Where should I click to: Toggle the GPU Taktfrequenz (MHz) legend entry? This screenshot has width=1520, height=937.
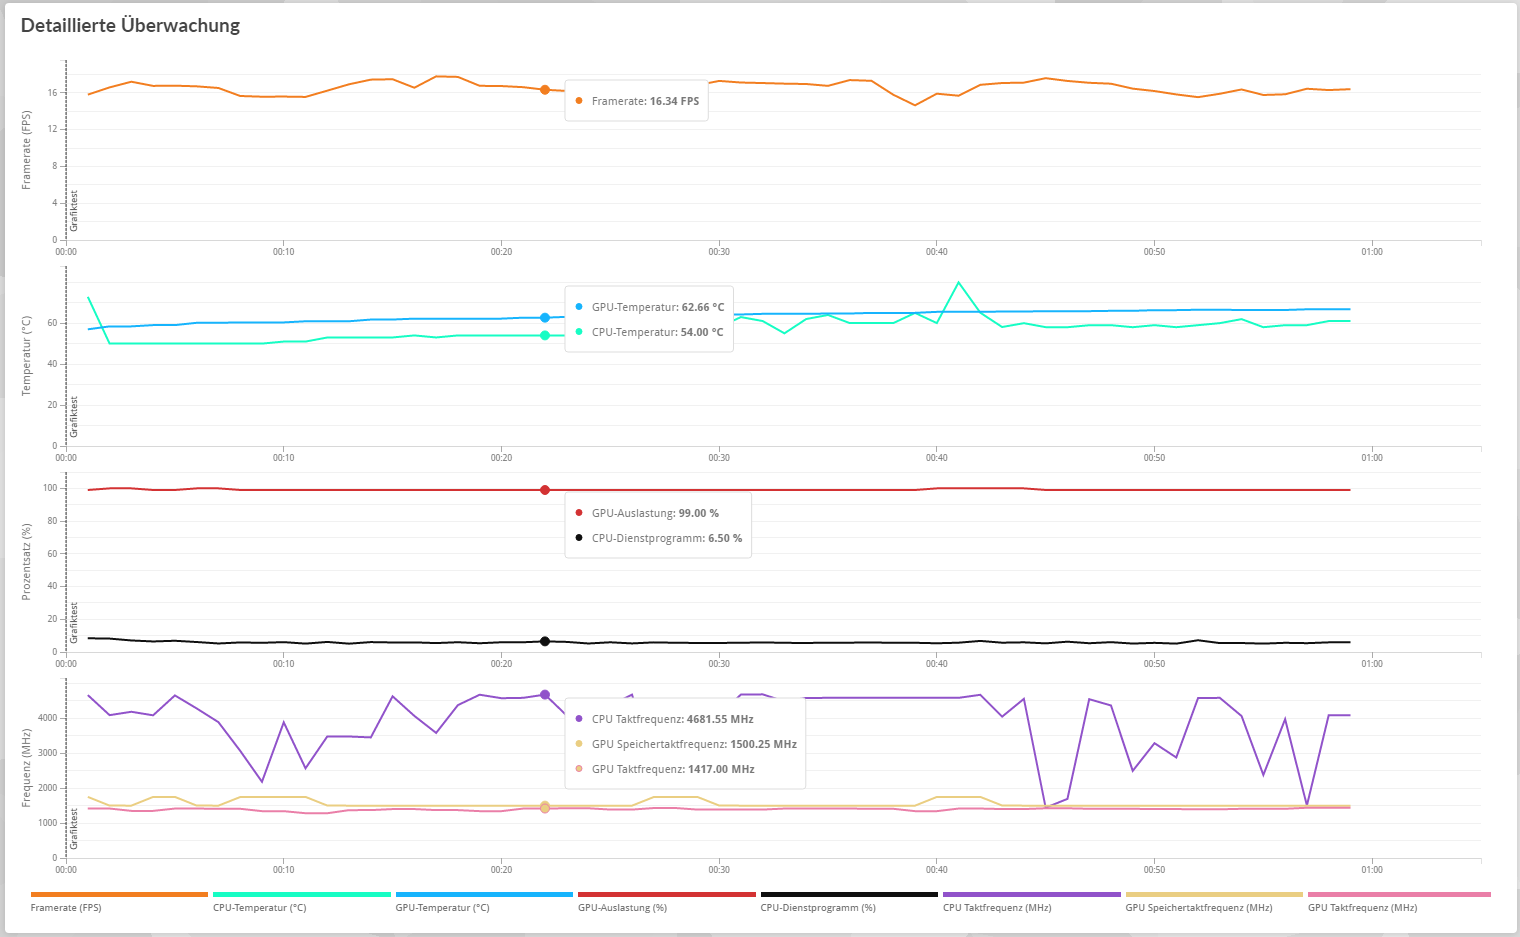coord(1399,902)
